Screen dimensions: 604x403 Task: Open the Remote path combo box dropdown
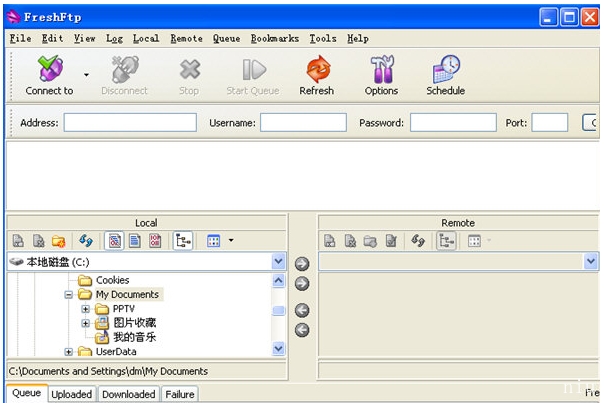point(591,262)
